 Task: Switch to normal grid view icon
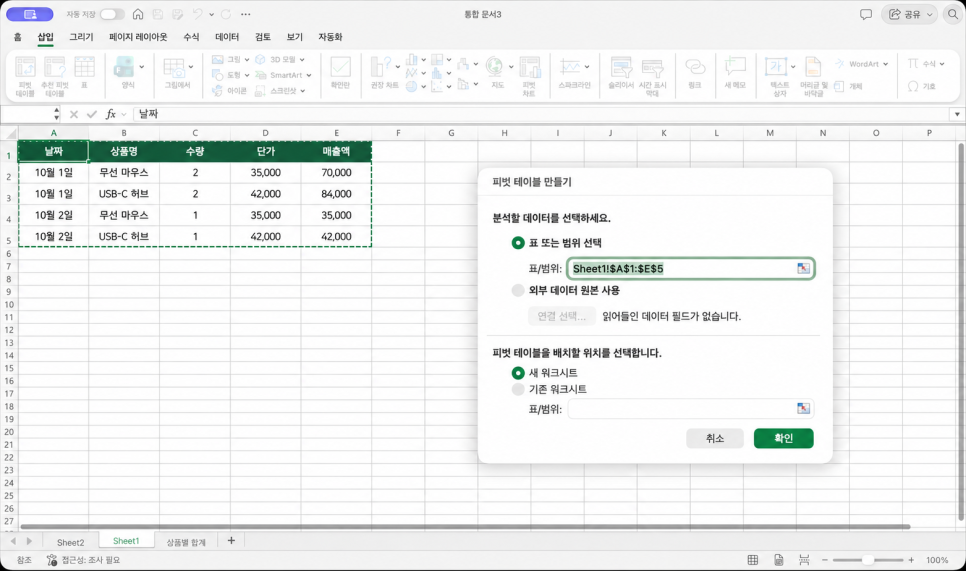coord(753,560)
